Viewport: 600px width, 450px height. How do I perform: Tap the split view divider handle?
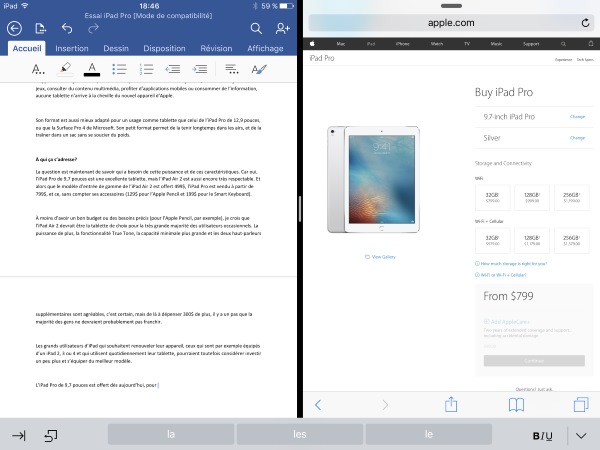pos(300,209)
